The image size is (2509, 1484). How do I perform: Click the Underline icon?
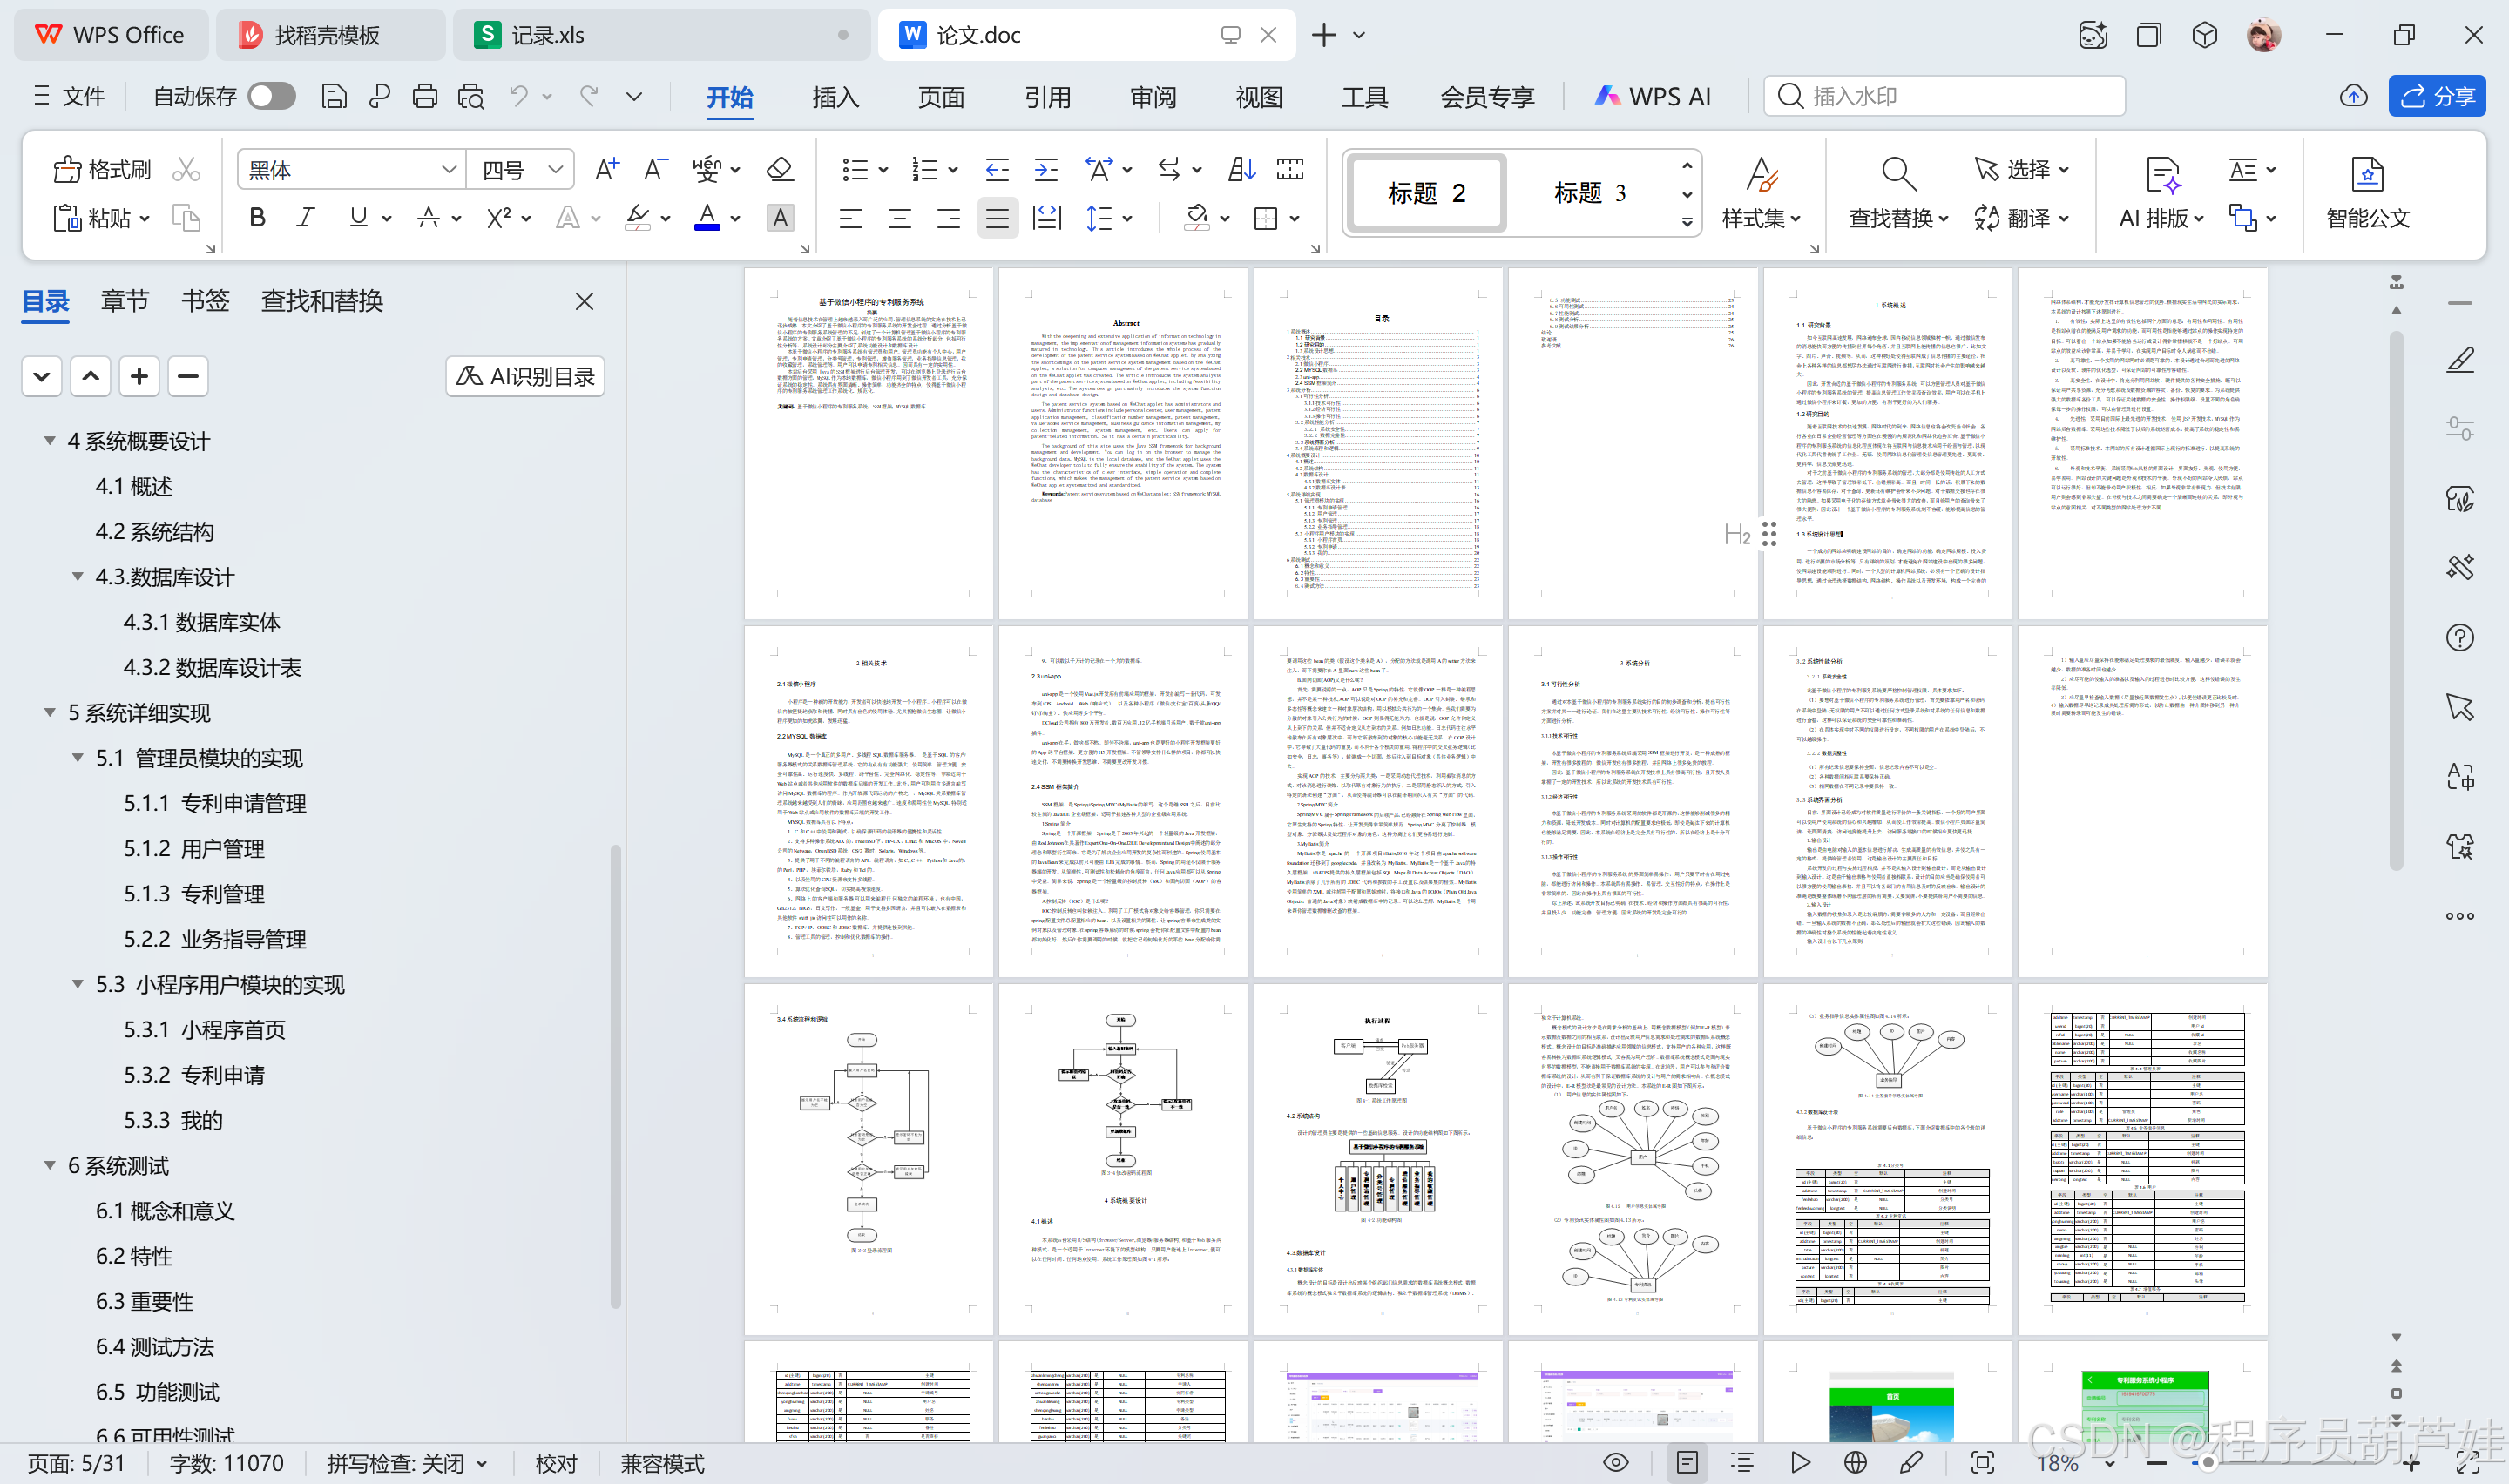point(358,217)
